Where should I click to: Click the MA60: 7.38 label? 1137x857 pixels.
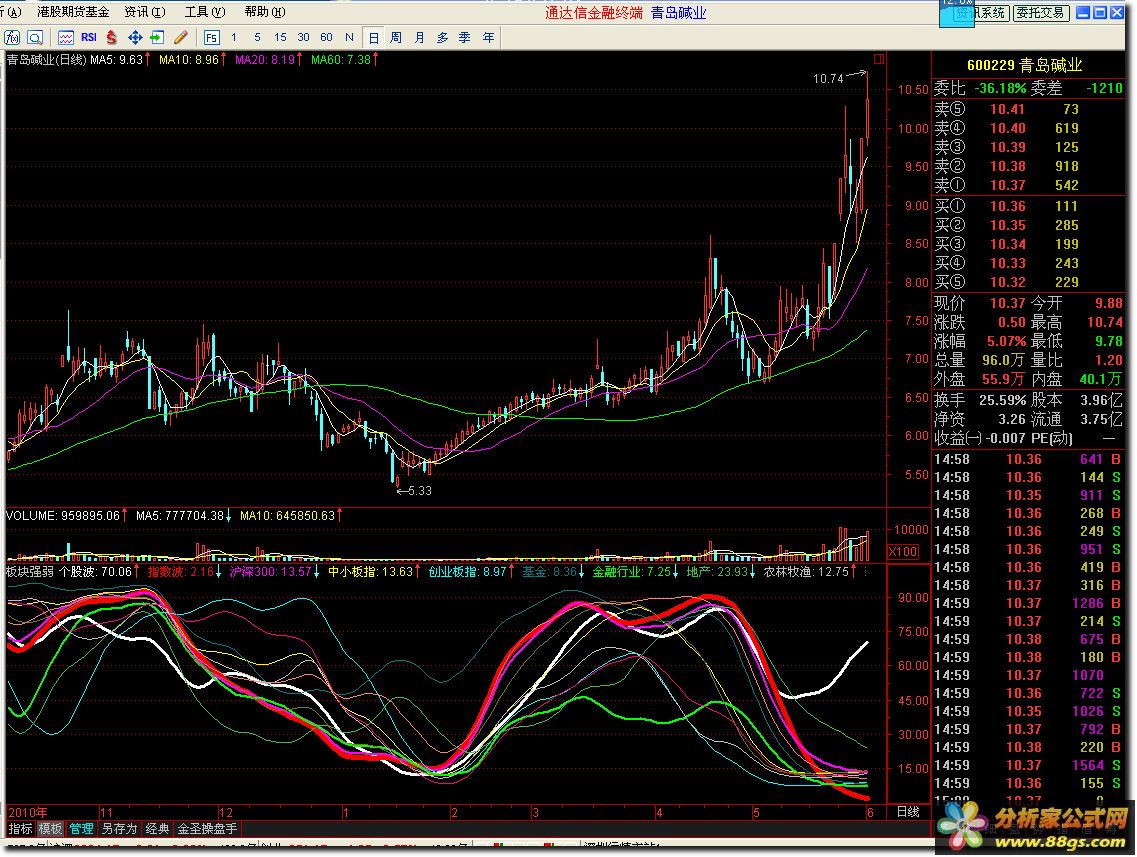tap(341, 60)
